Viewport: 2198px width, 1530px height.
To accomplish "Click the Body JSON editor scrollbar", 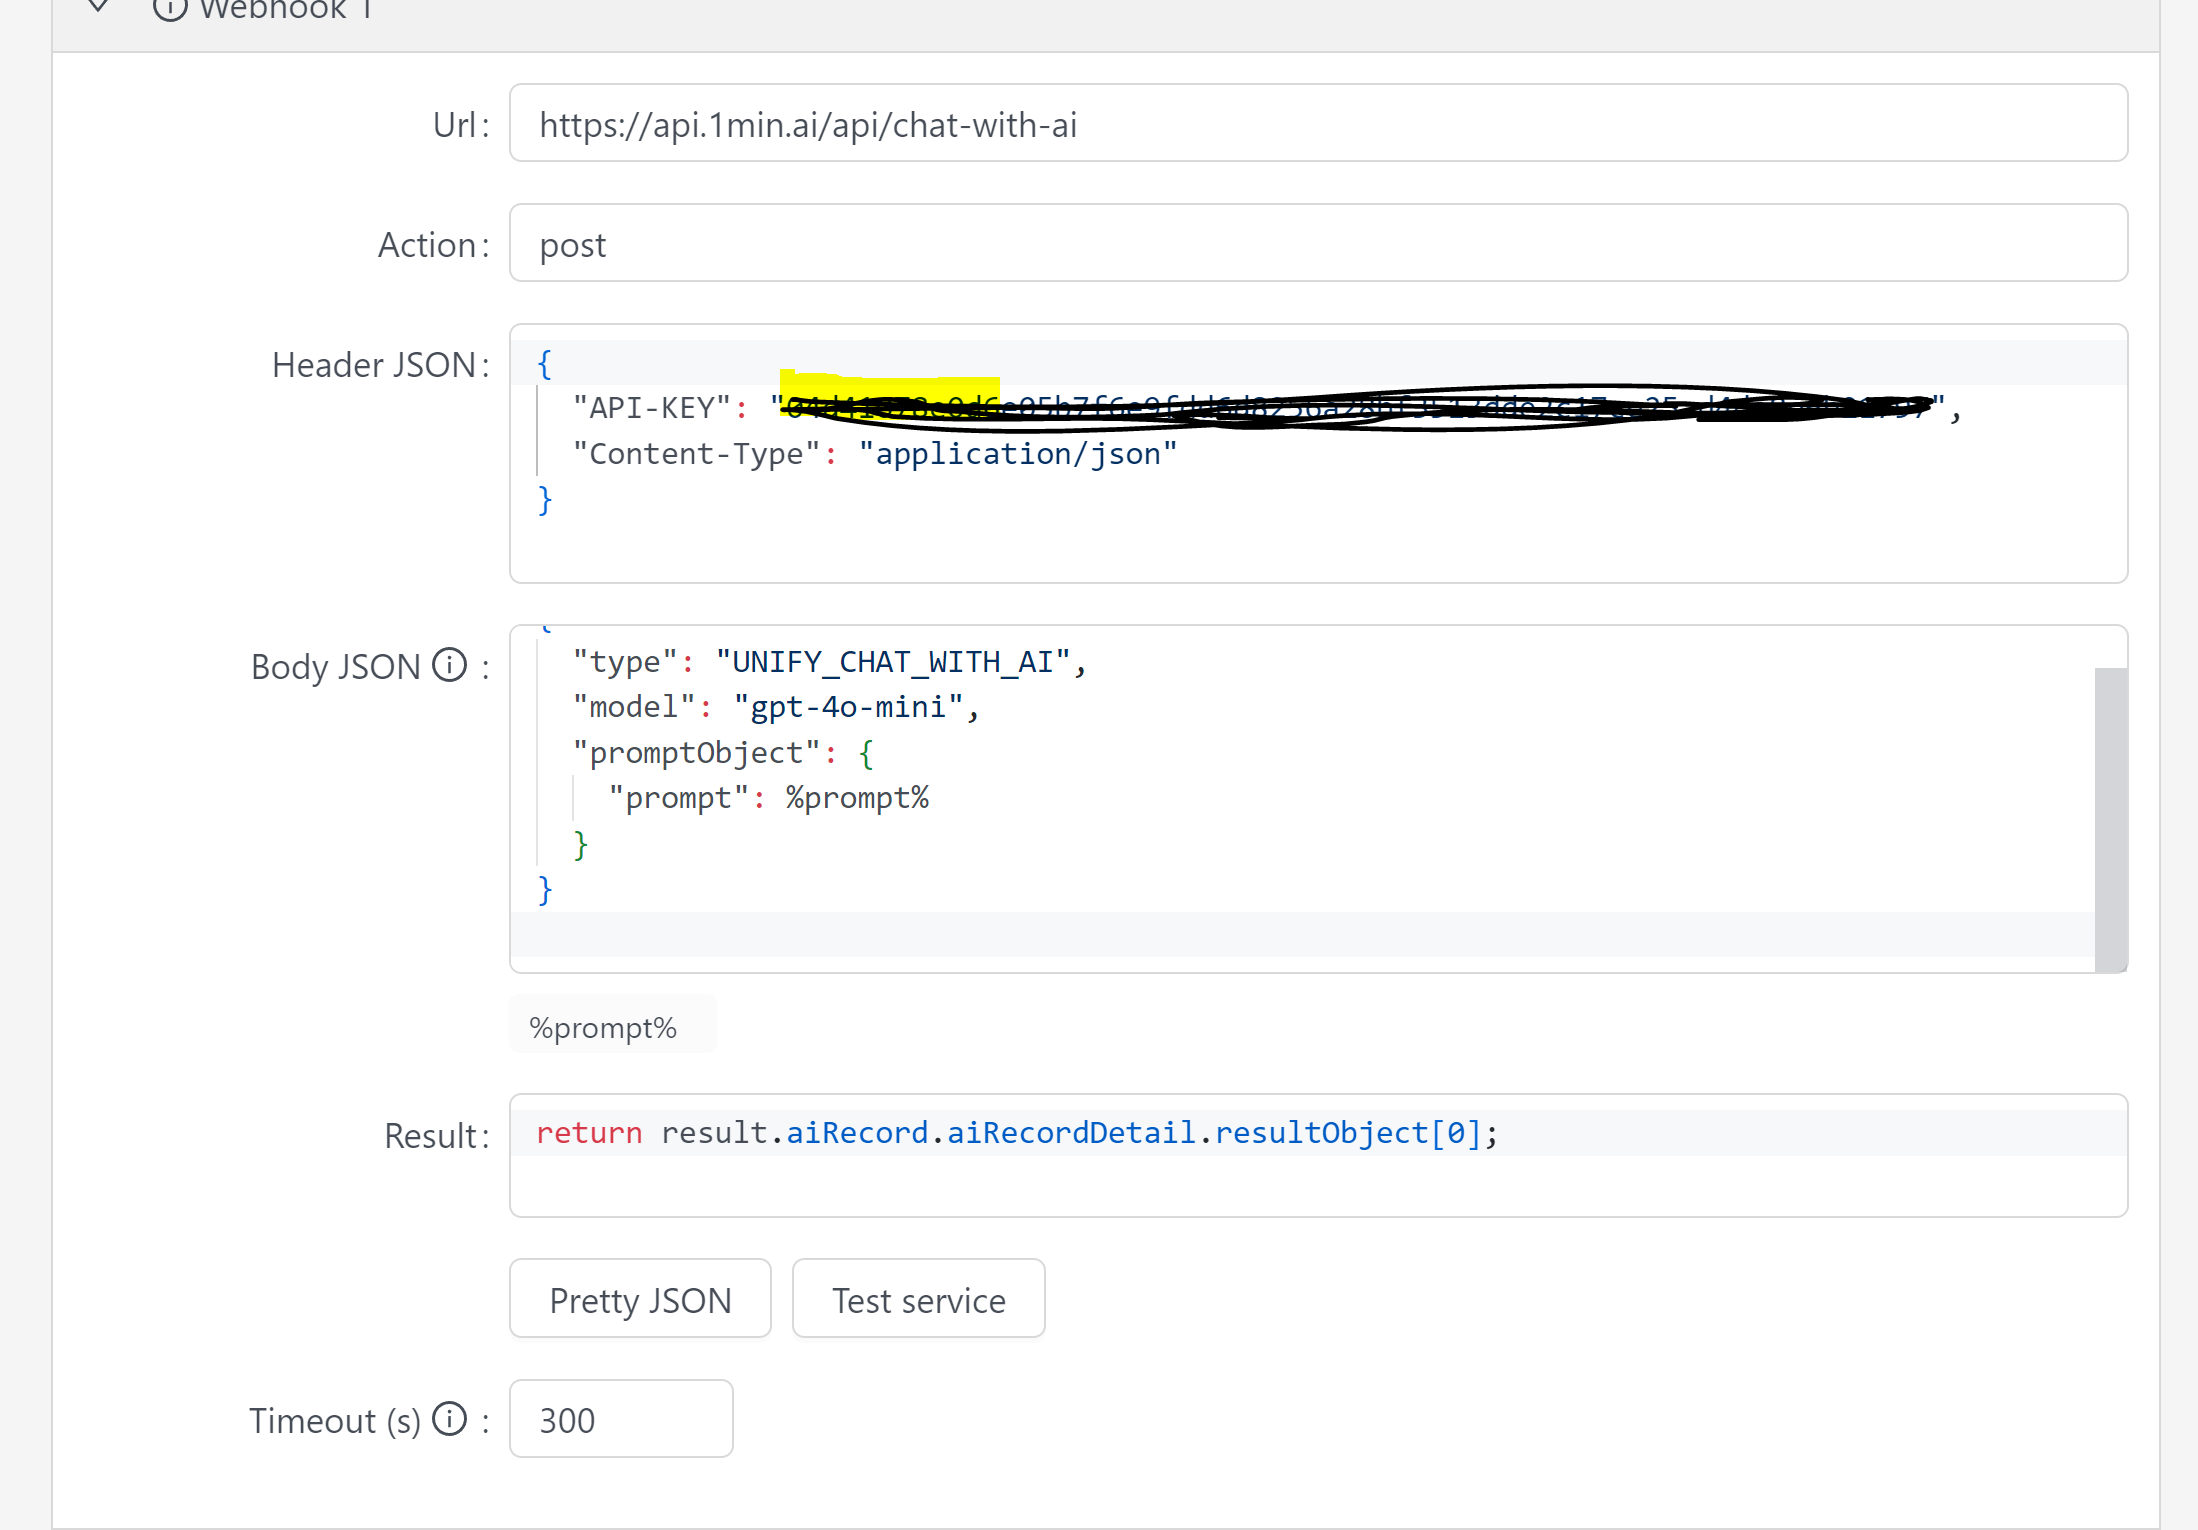I will point(2110,818).
